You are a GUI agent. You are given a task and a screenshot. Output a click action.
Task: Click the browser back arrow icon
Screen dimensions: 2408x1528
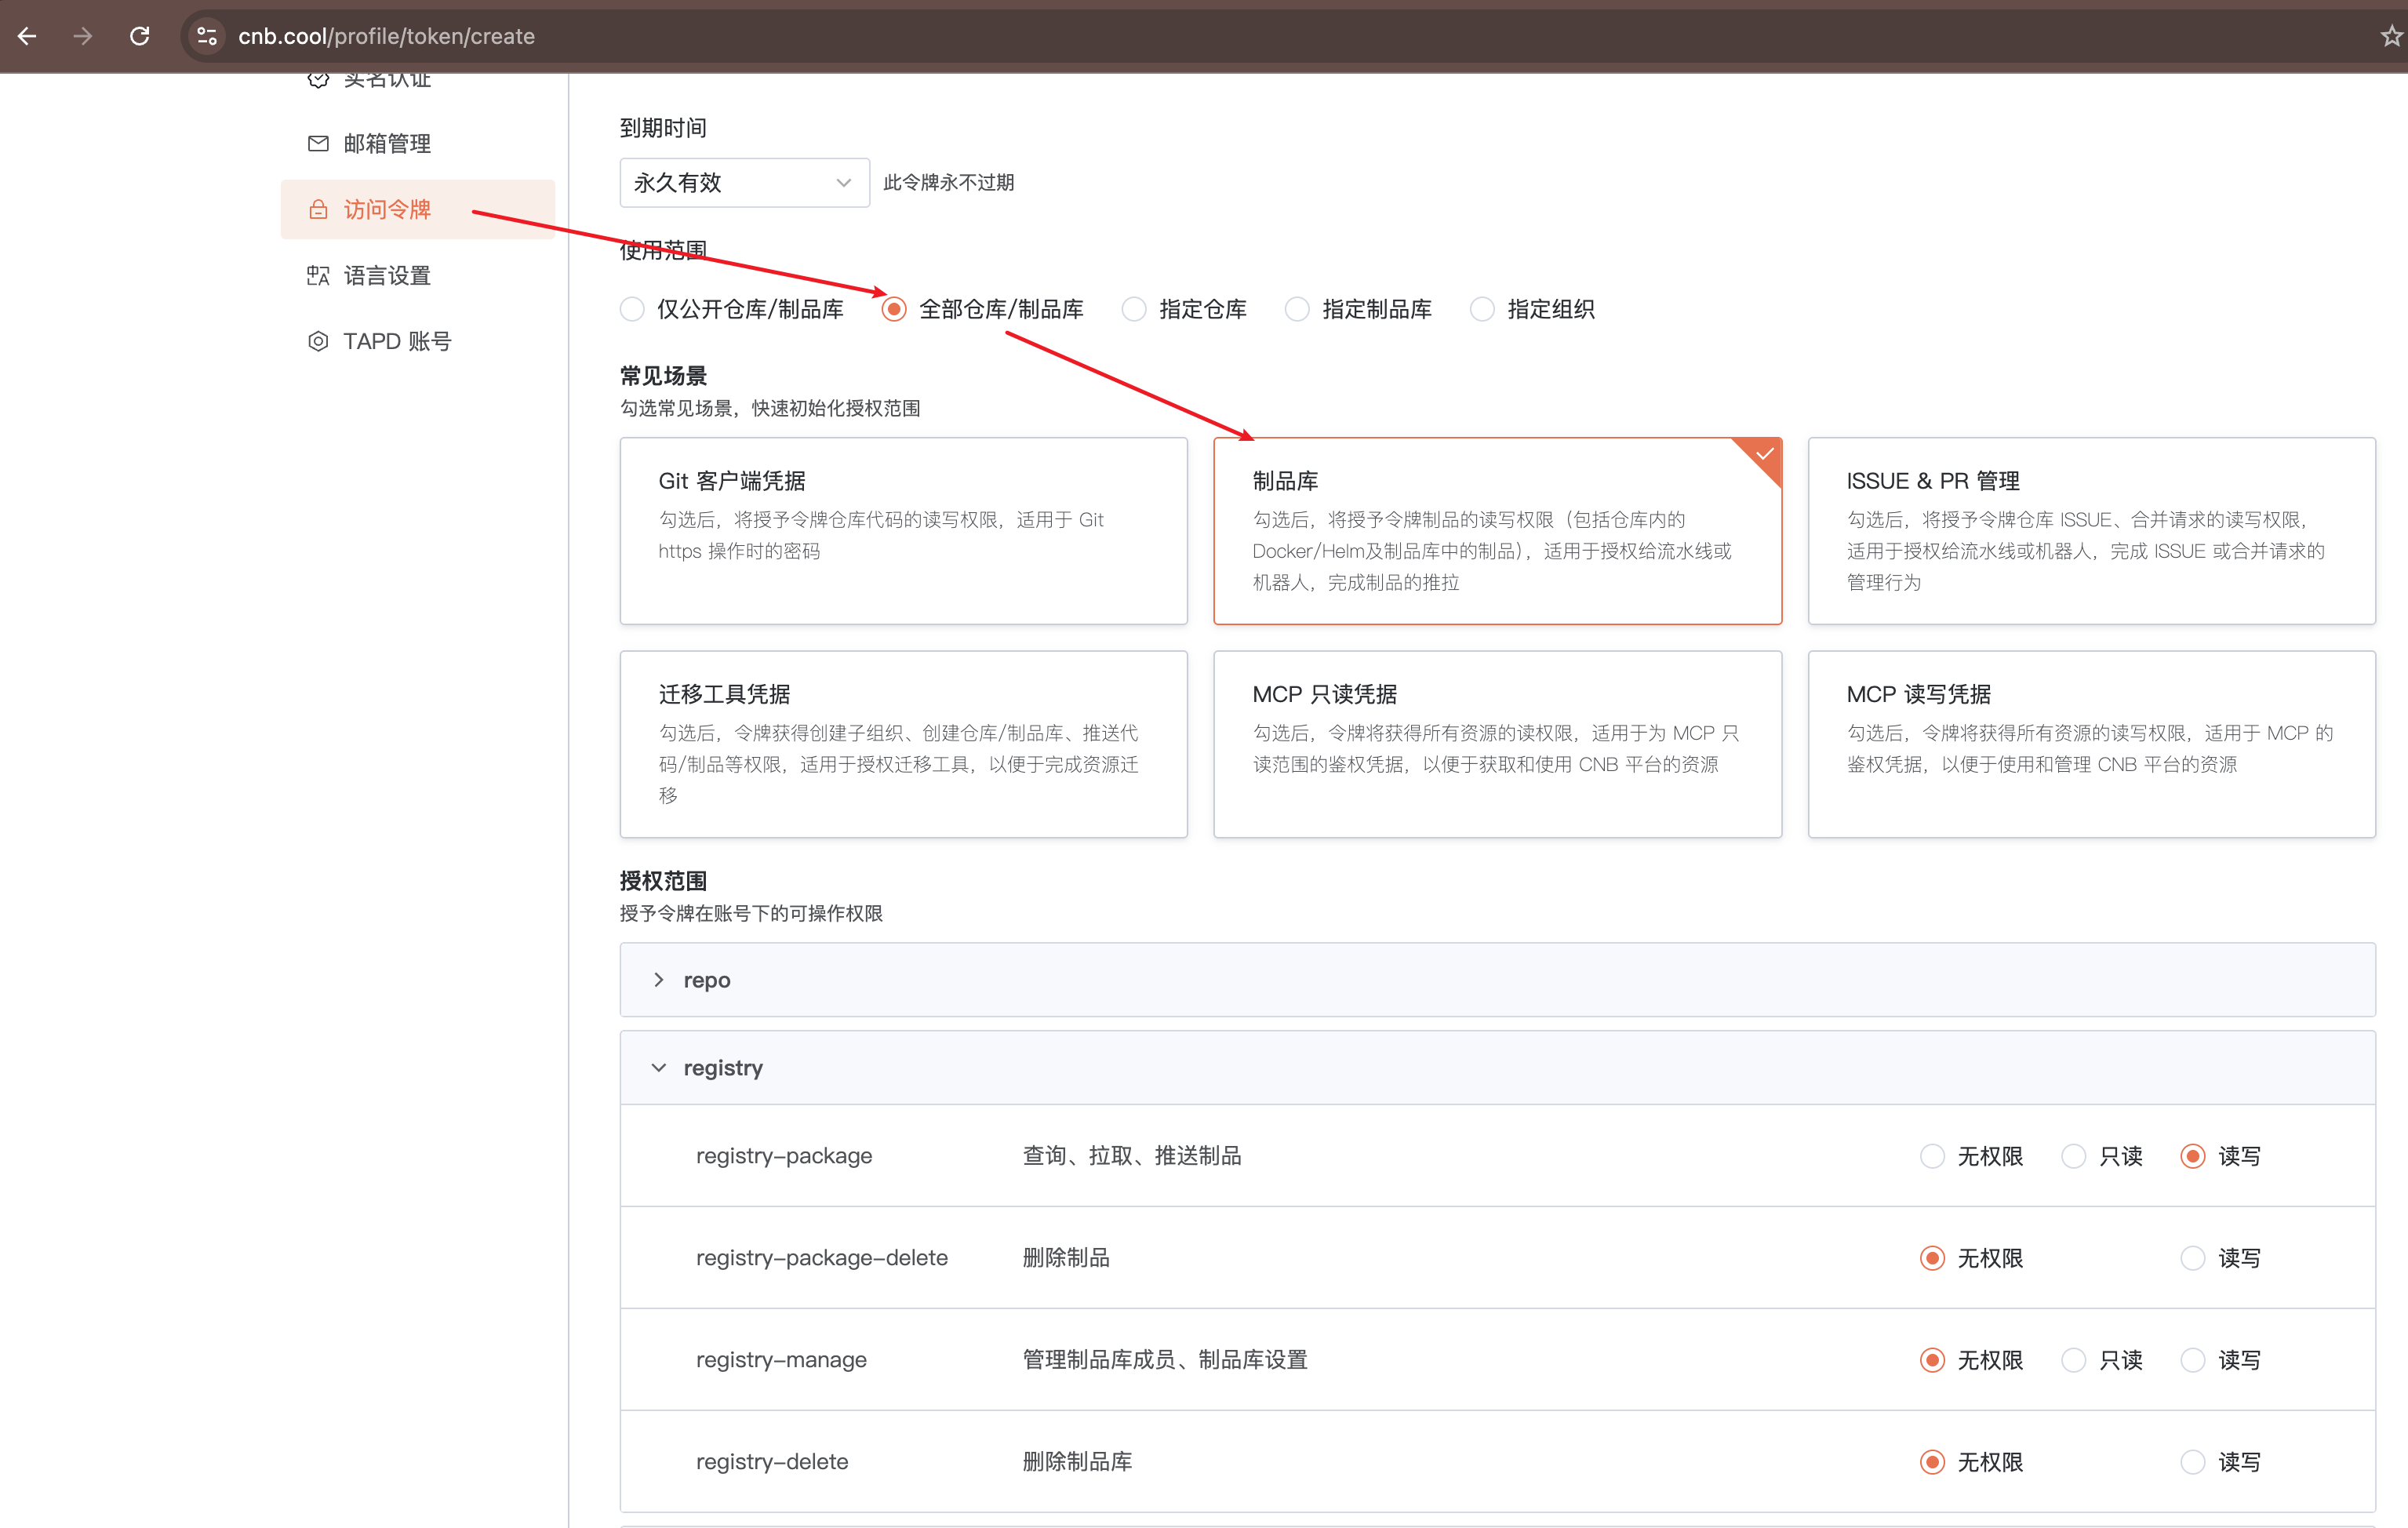click(27, 36)
